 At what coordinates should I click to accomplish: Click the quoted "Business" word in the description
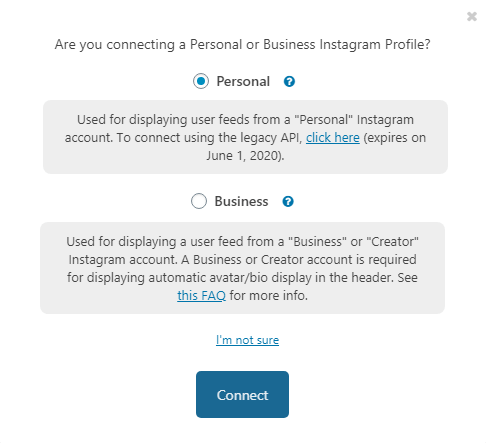point(317,241)
